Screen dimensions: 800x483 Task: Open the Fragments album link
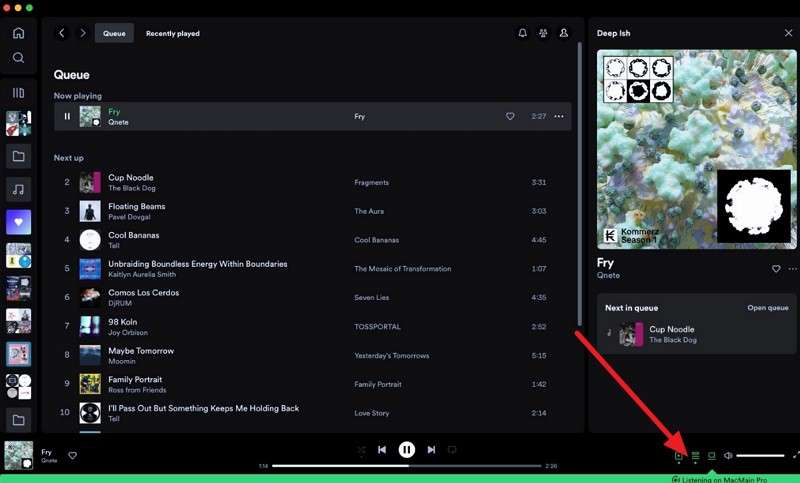371,182
